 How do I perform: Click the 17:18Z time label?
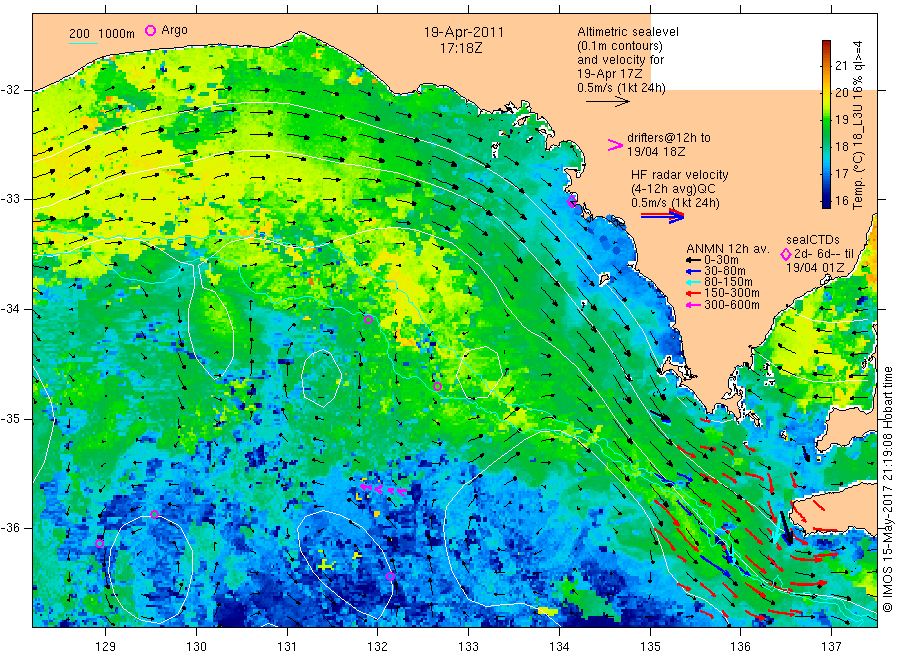point(460,49)
